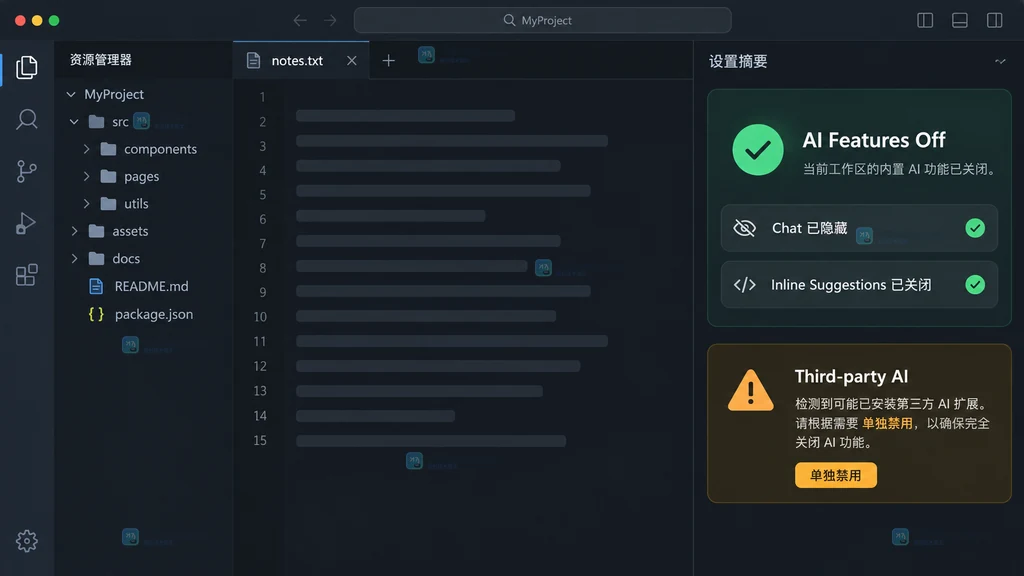Open the settings gear in activity bar
1024x576 pixels.
point(27,541)
